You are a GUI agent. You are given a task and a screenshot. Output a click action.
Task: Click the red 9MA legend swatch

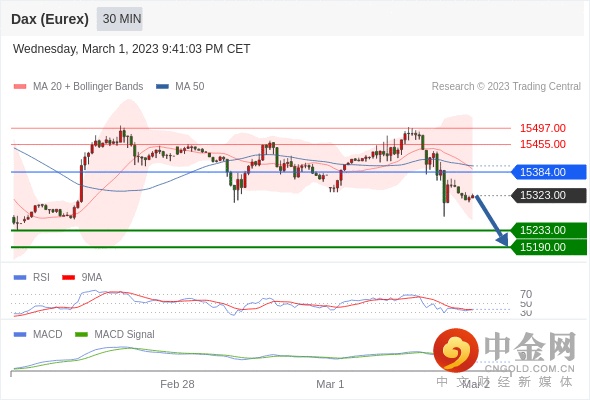(x=68, y=278)
